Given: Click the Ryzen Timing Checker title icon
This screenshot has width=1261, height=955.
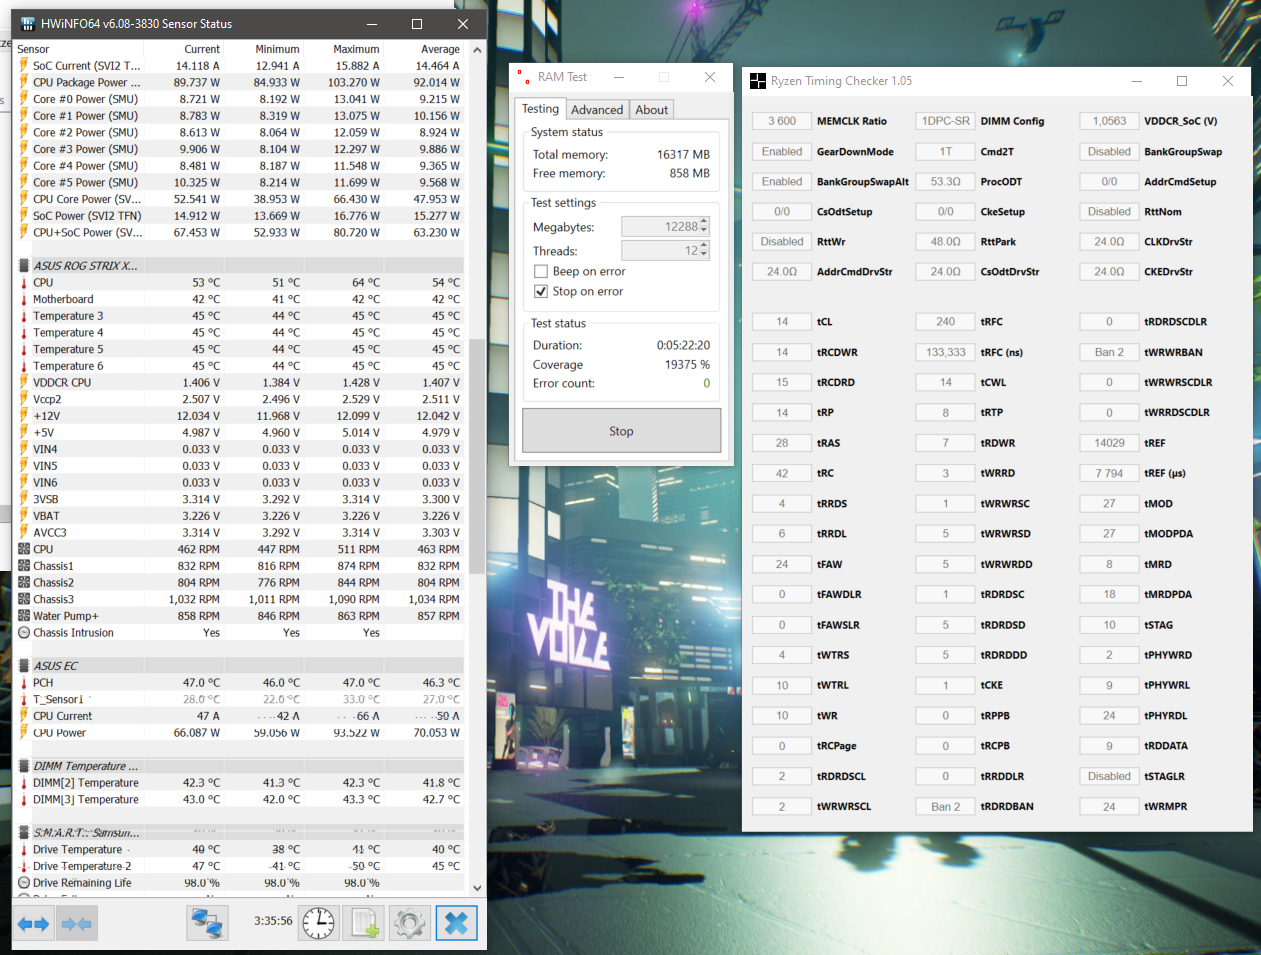Looking at the screenshot, I should [x=758, y=81].
